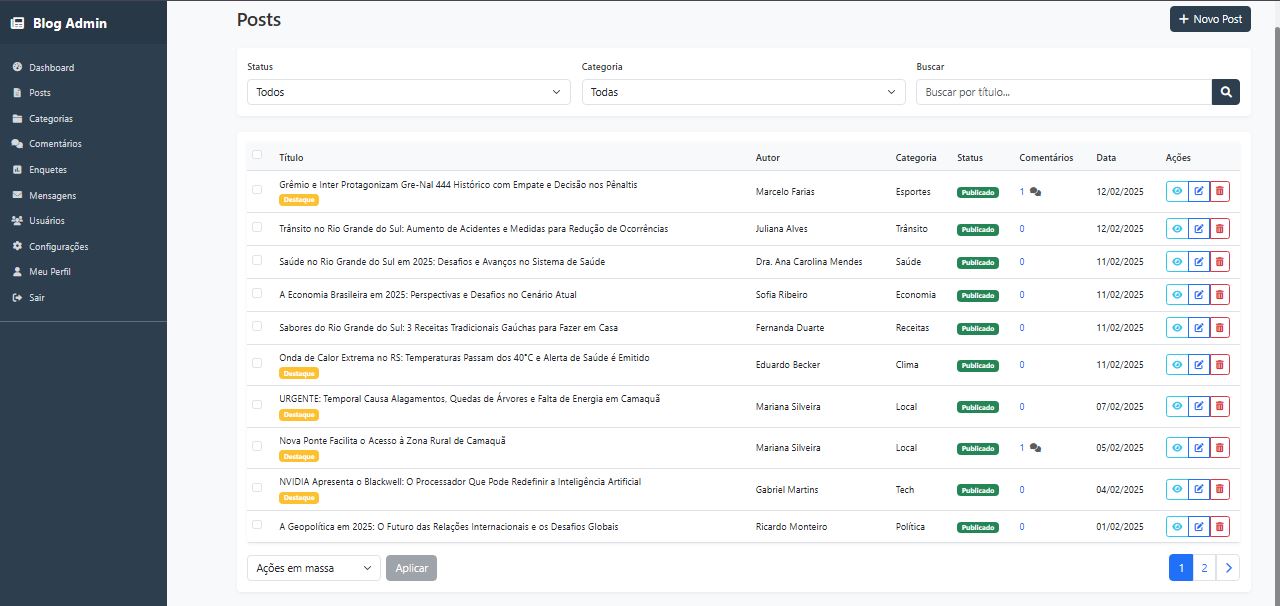Go to next page with the chevron arrow
Image resolution: width=1280 pixels, height=606 pixels.
[1228, 568]
